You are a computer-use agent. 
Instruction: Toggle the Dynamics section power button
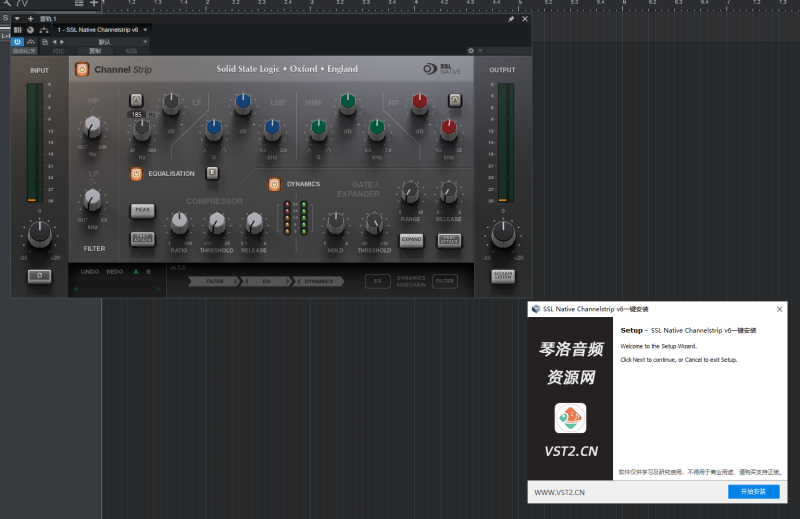click(x=274, y=184)
